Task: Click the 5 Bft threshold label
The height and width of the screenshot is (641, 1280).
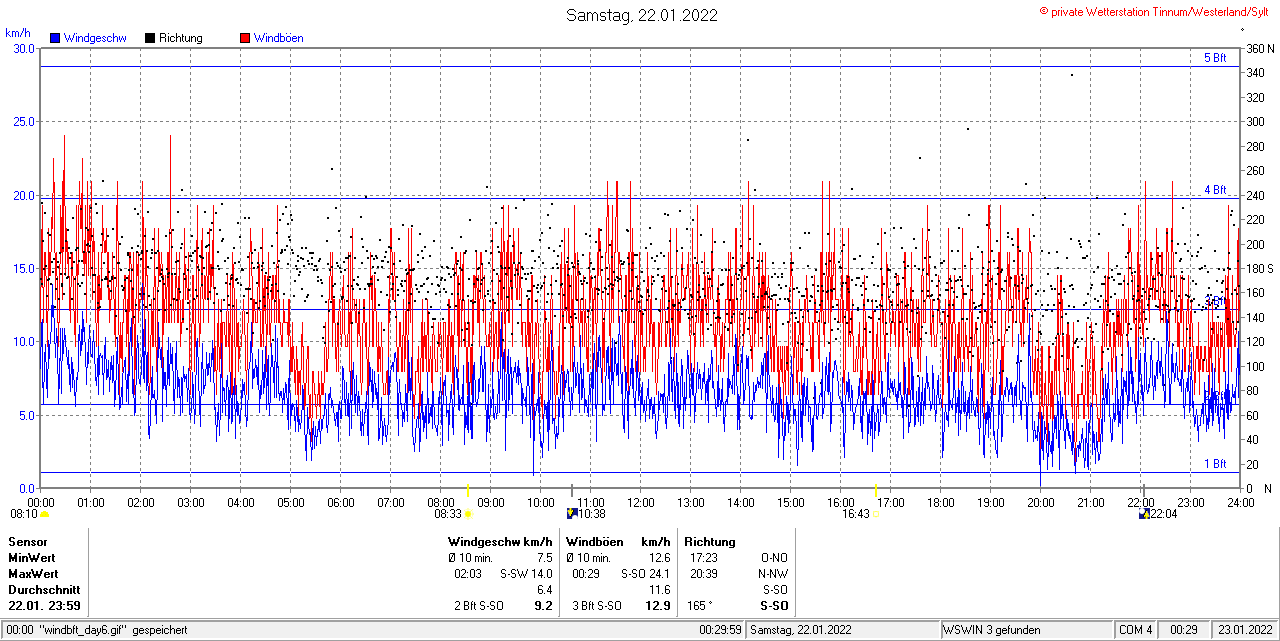Action: point(1215,58)
